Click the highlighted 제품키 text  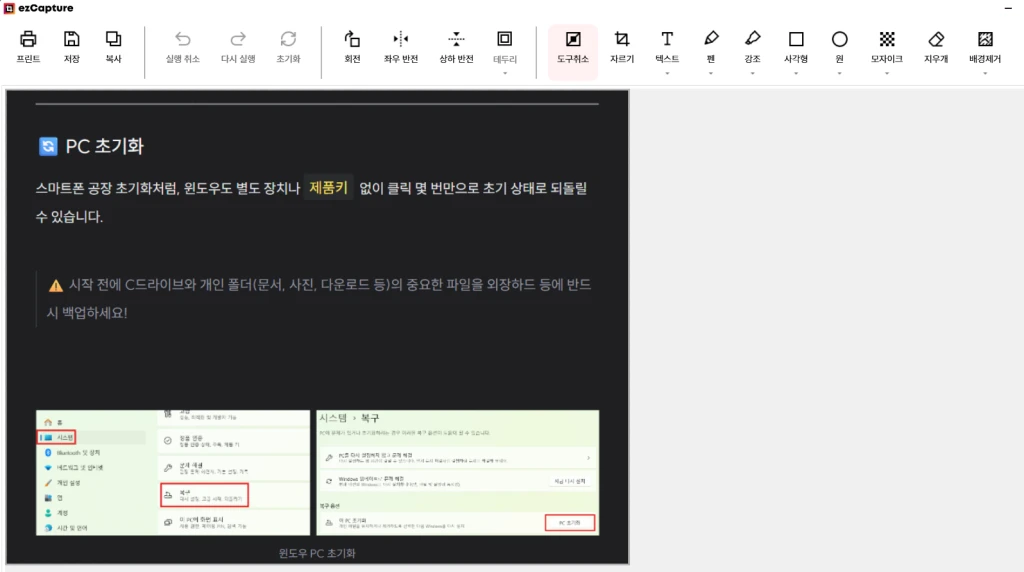click(328, 188)
